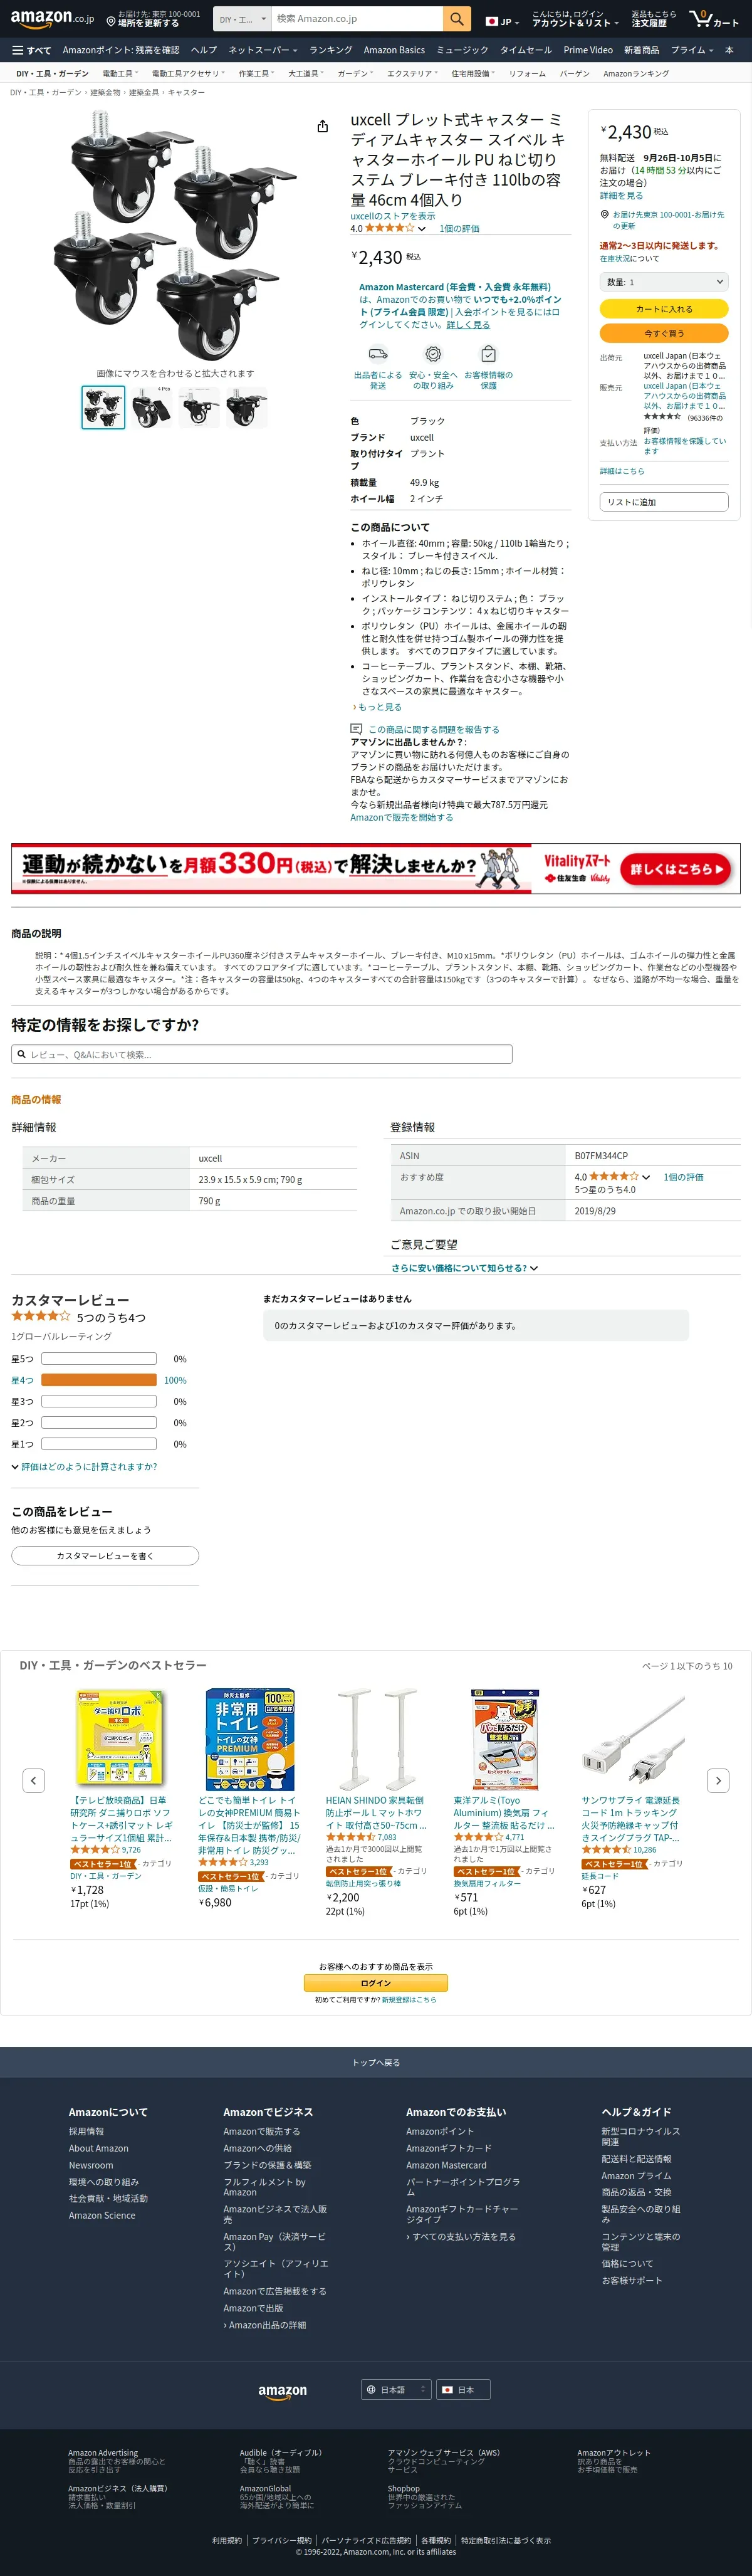Click プライバシー規約 footer link

282,2540
